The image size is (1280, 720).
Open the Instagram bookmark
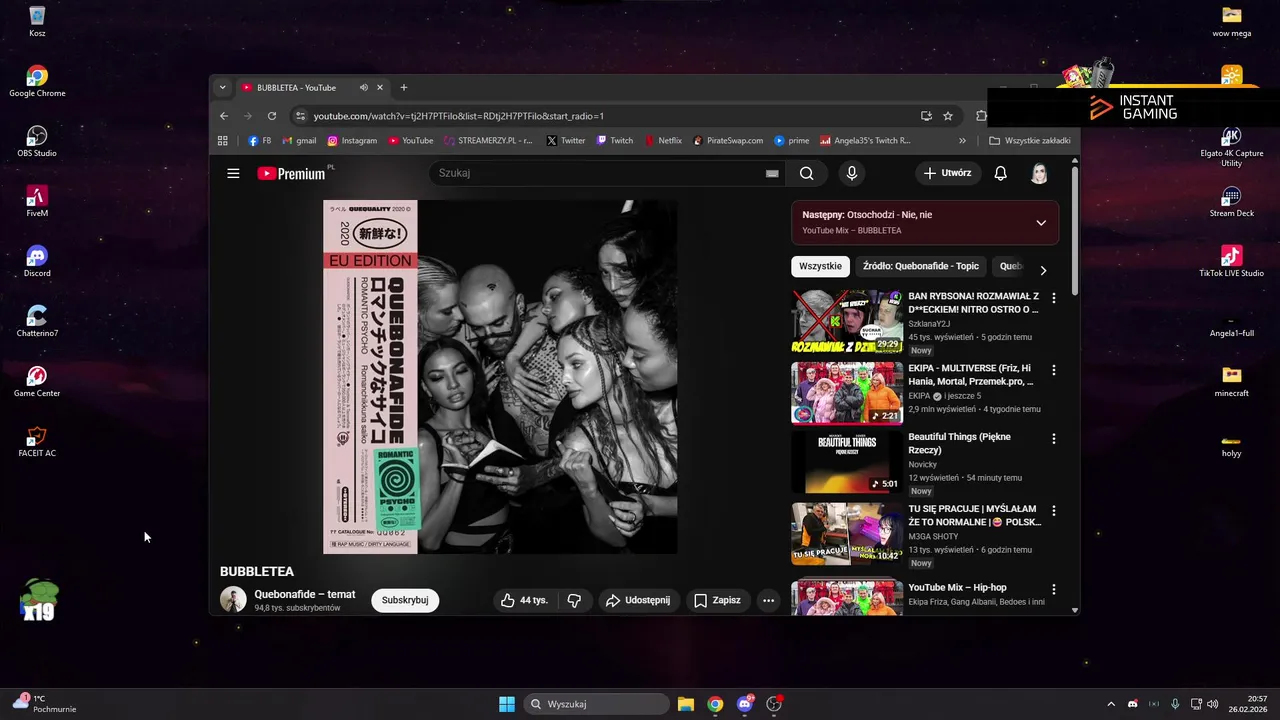point(352,141)
